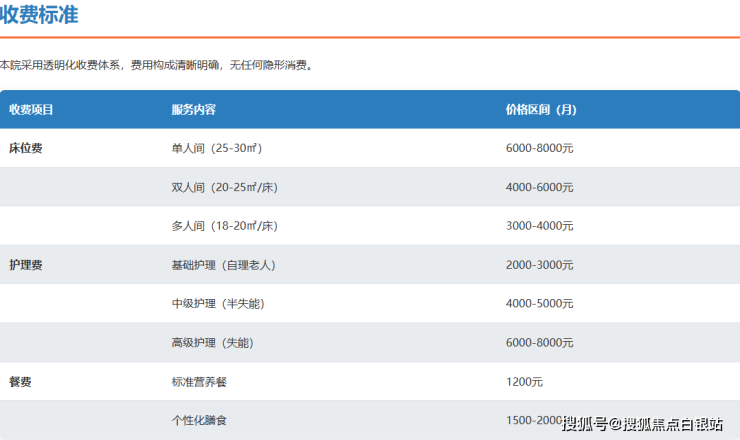
Task: Click the 单人间（25-30㎡） service cell
Action: tap(217, 148)
